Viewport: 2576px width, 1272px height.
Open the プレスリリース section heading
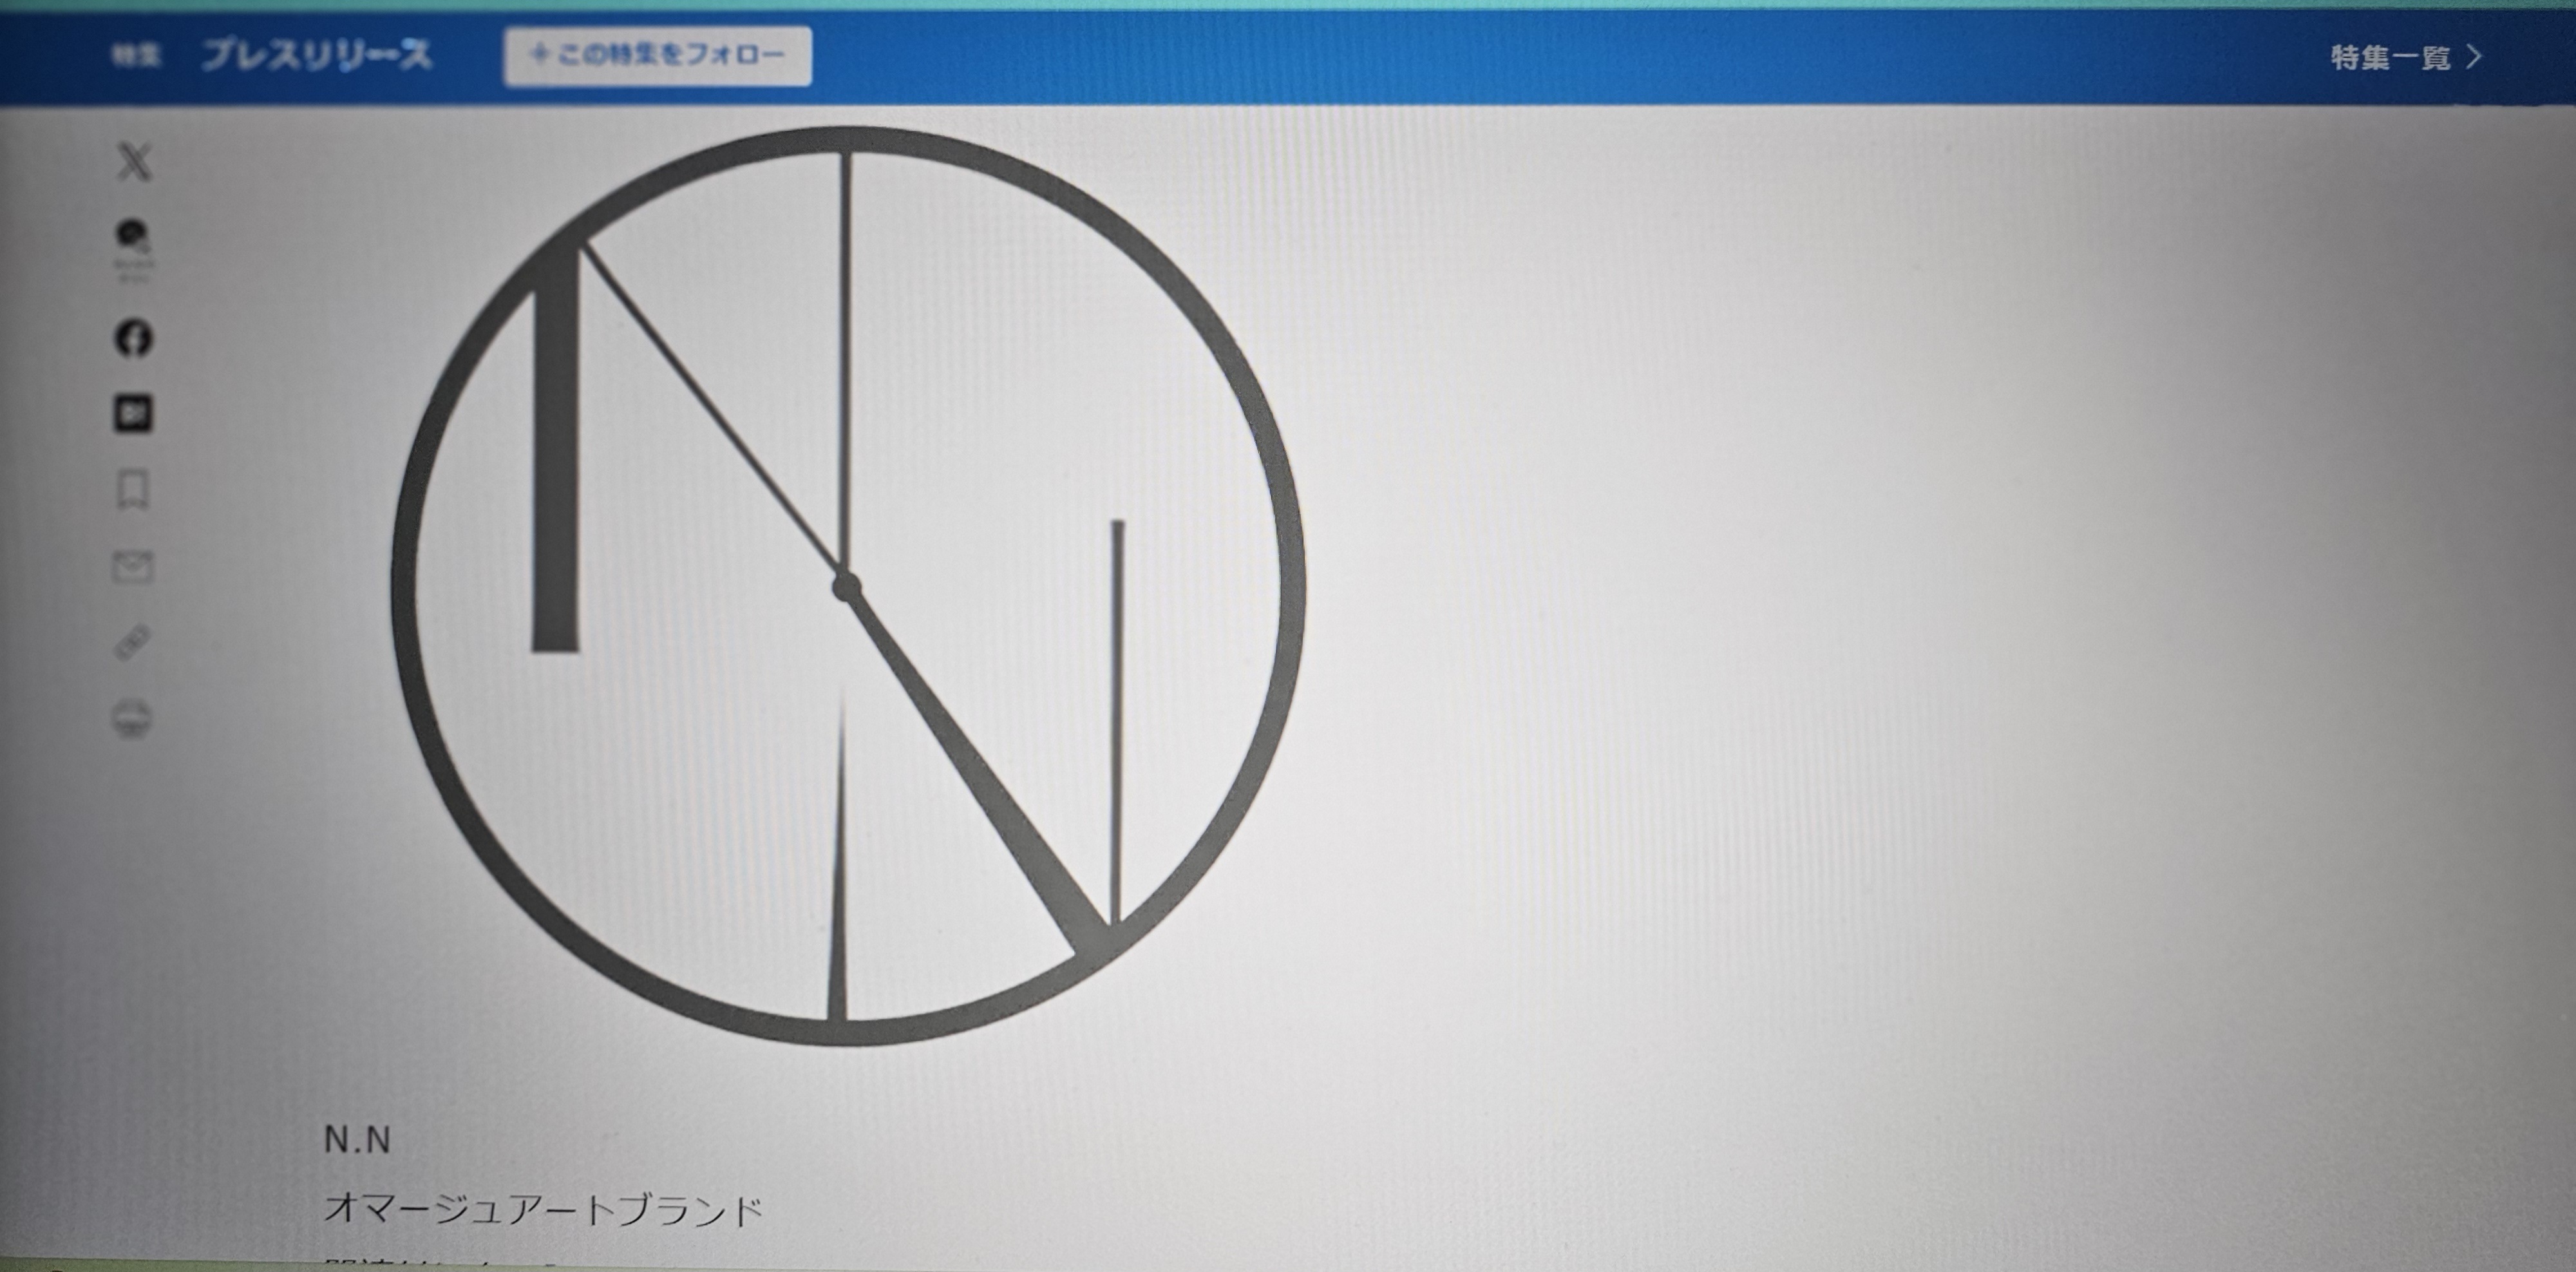[316, 55]
